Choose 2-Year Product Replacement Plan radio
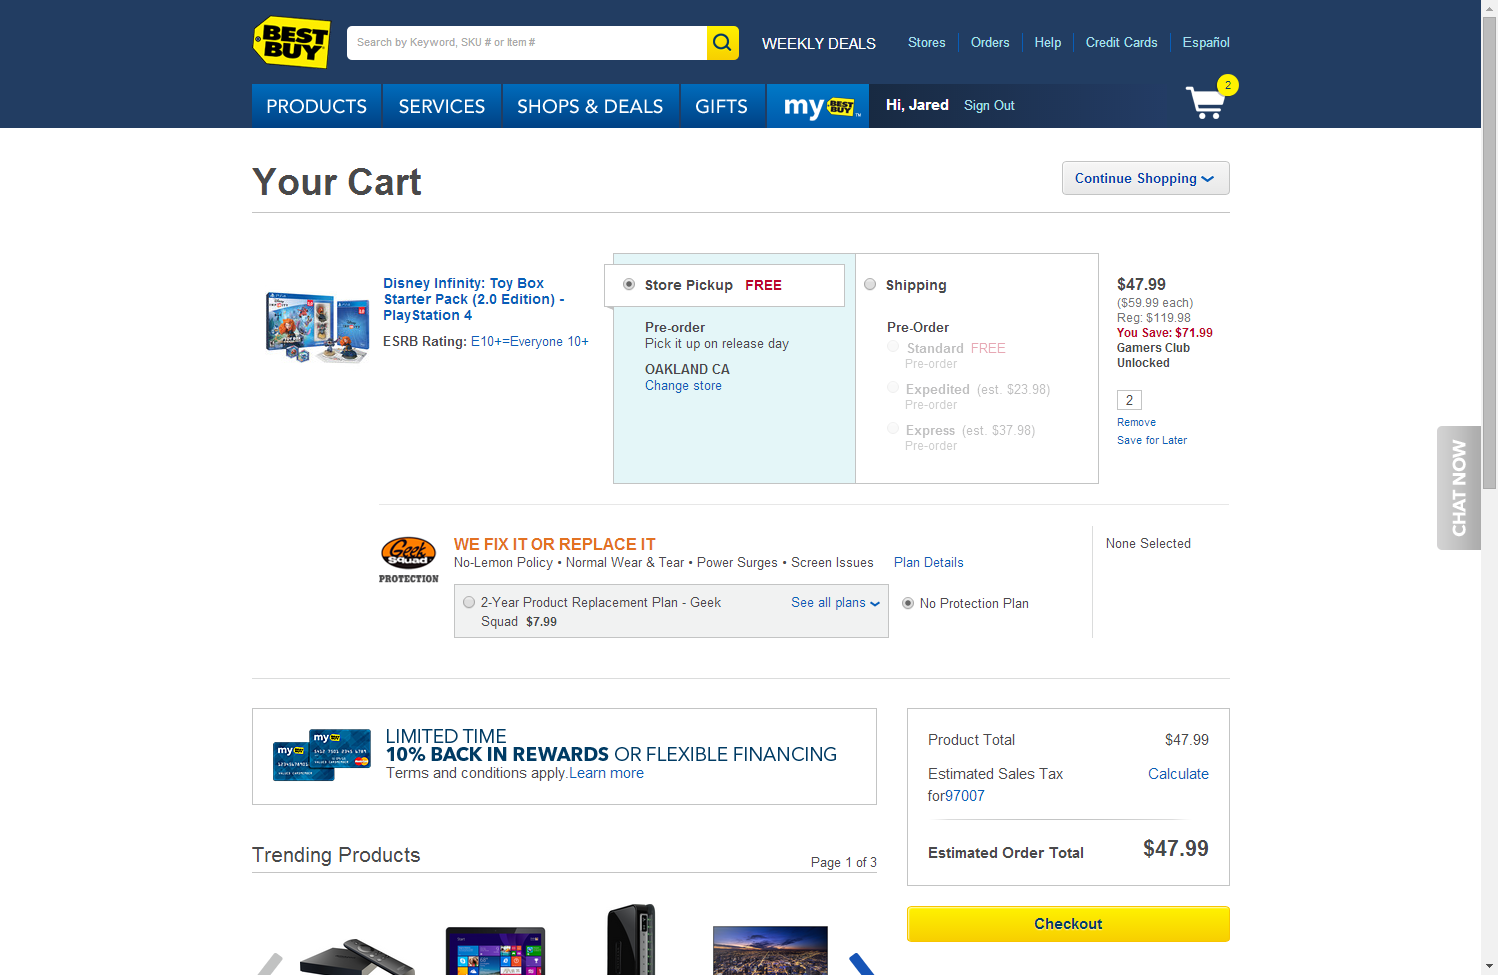1498x975 pixels. click(469, 602)
